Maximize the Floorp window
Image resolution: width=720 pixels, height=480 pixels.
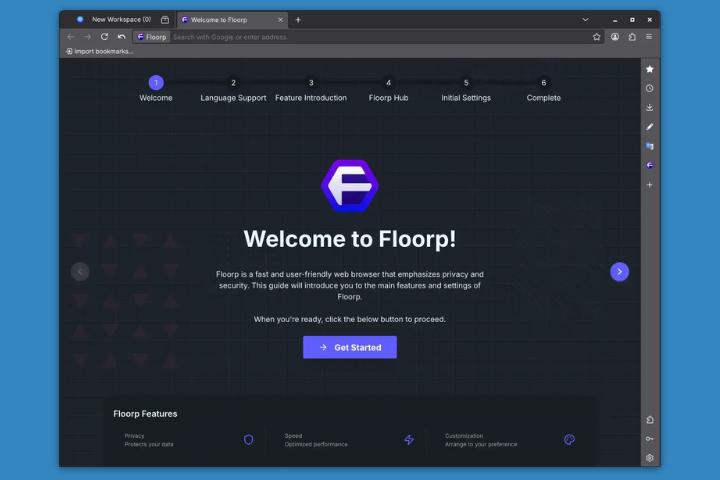pyautogui.click(x=632, y=20)
